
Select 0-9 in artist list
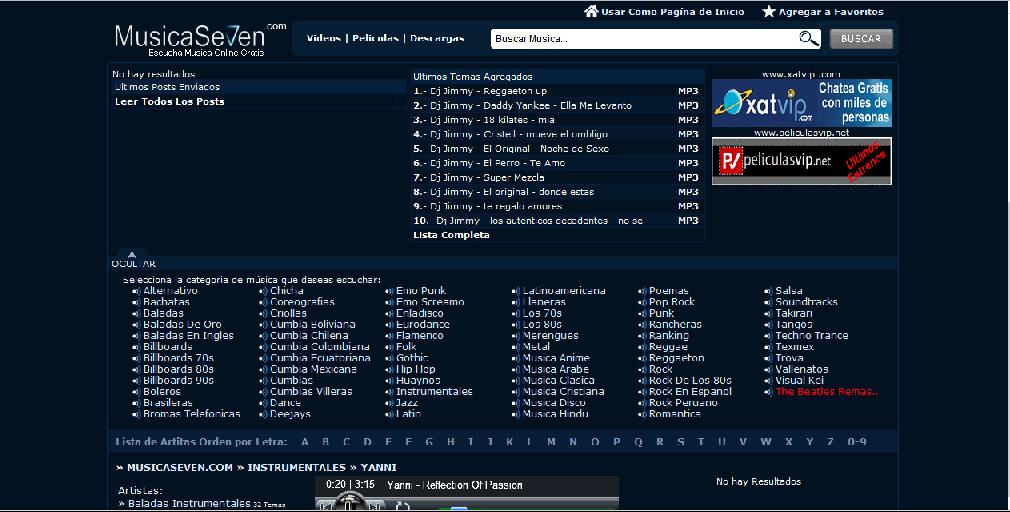pyautogui.click(x=857, y=441)
